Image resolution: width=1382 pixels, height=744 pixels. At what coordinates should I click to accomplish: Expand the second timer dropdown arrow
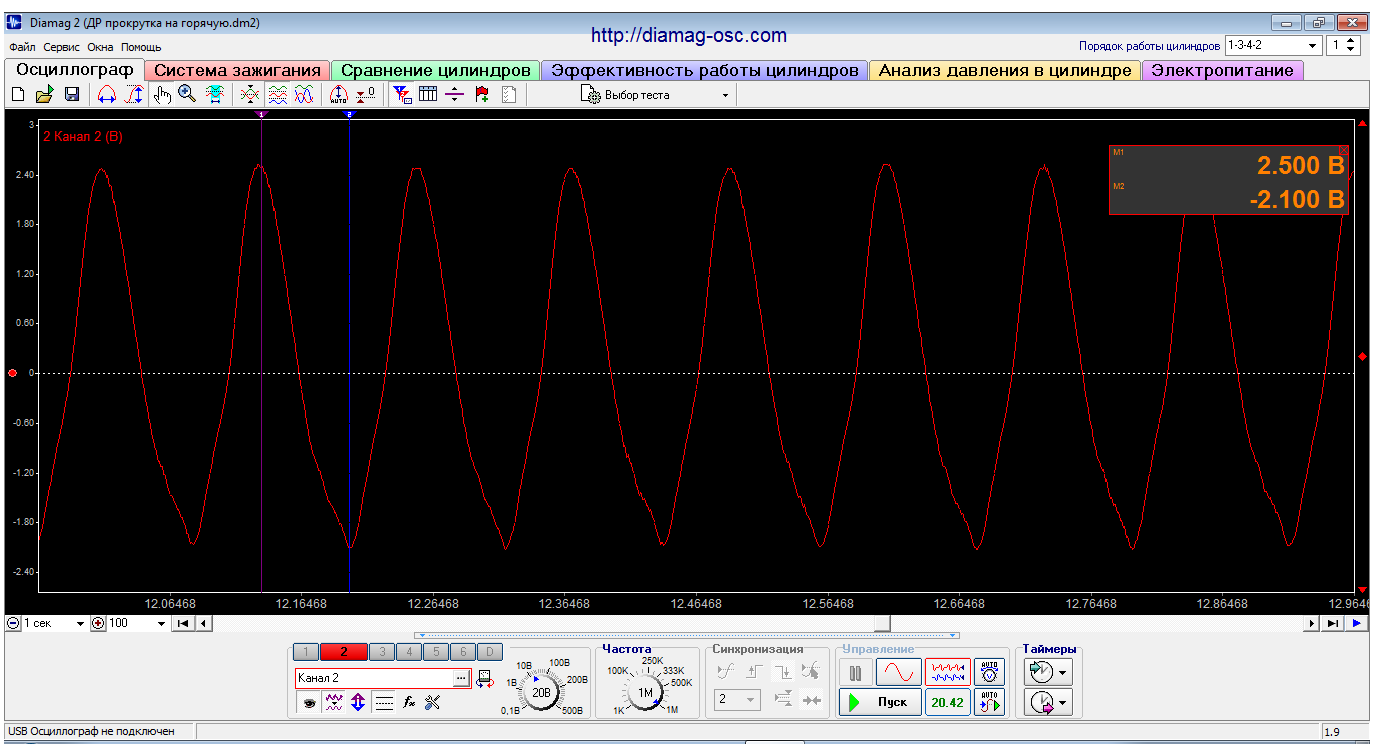pos(1063,704)
